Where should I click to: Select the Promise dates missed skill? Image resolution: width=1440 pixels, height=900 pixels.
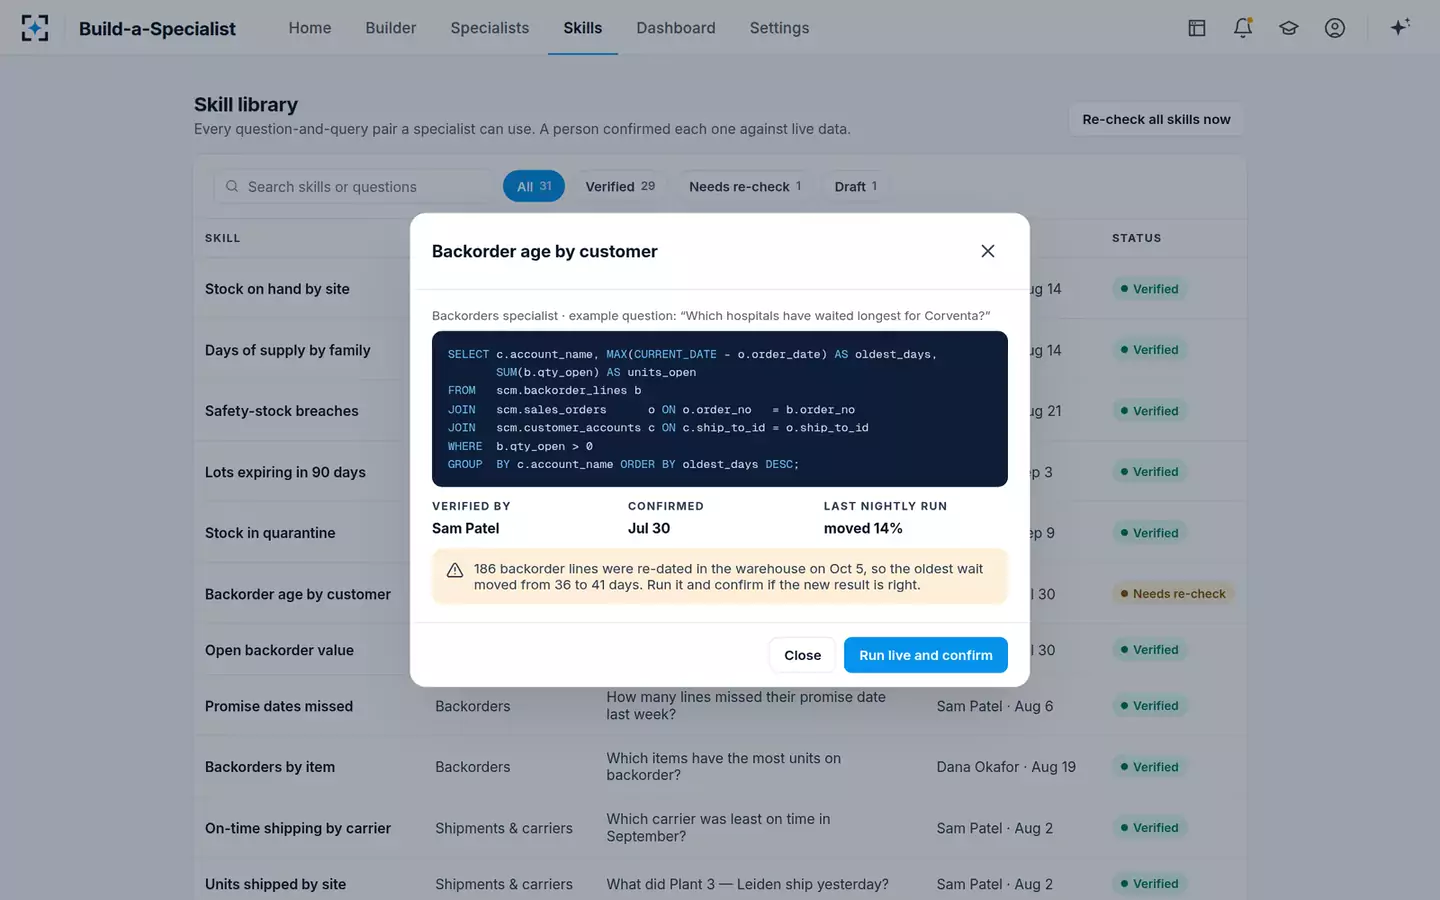[279, 706]
